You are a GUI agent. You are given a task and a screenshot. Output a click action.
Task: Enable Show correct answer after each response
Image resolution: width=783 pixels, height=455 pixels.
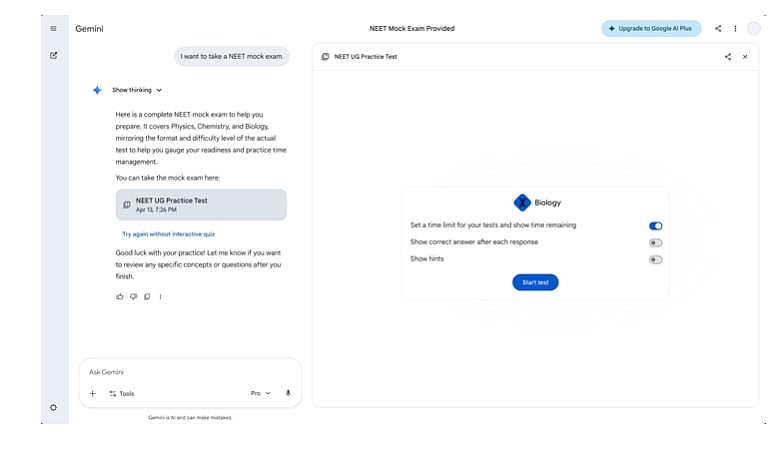pos(655,243)
